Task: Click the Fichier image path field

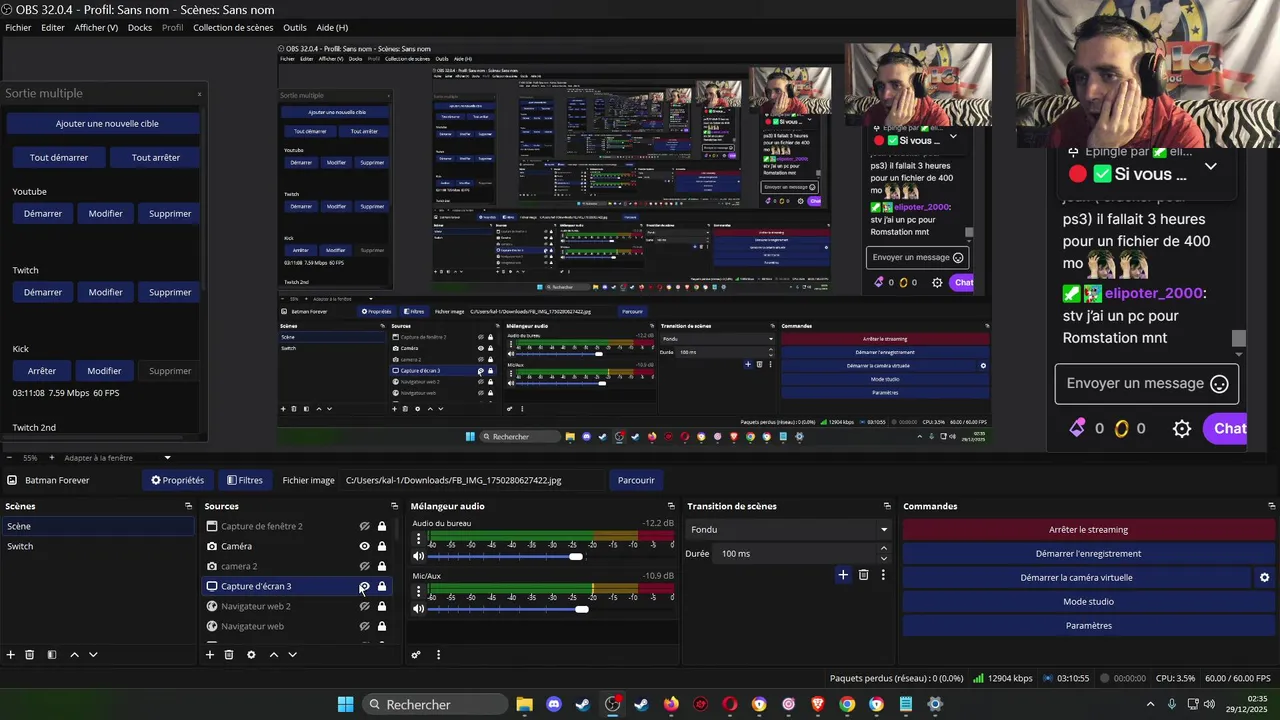Action: 474,480
